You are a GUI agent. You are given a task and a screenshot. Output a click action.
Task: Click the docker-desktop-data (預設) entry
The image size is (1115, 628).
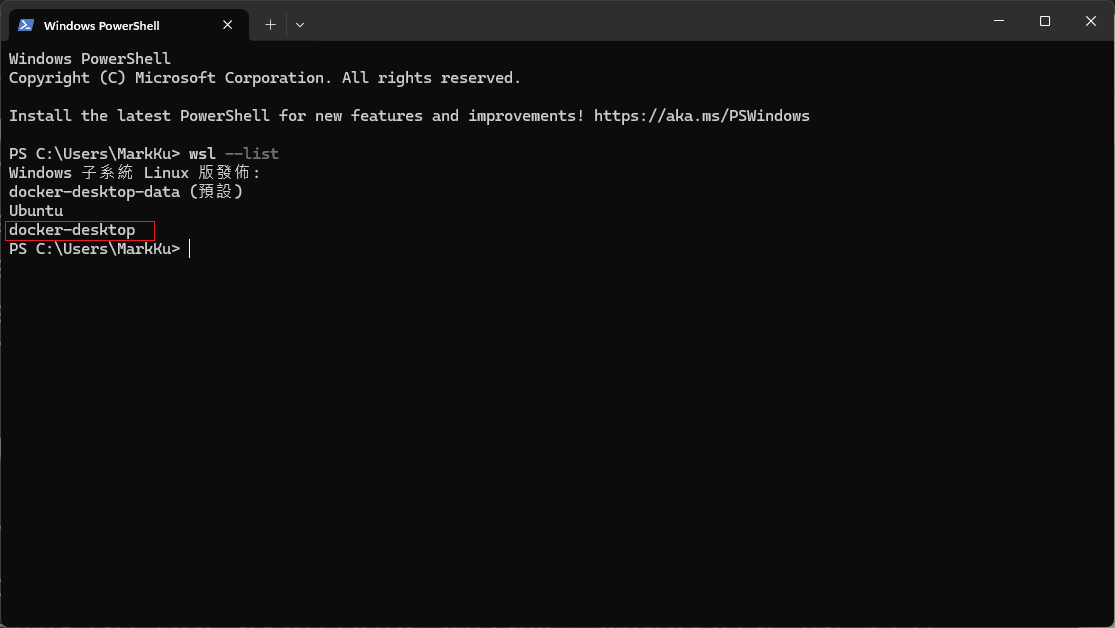pyautogui.click(x=125, y=192)
